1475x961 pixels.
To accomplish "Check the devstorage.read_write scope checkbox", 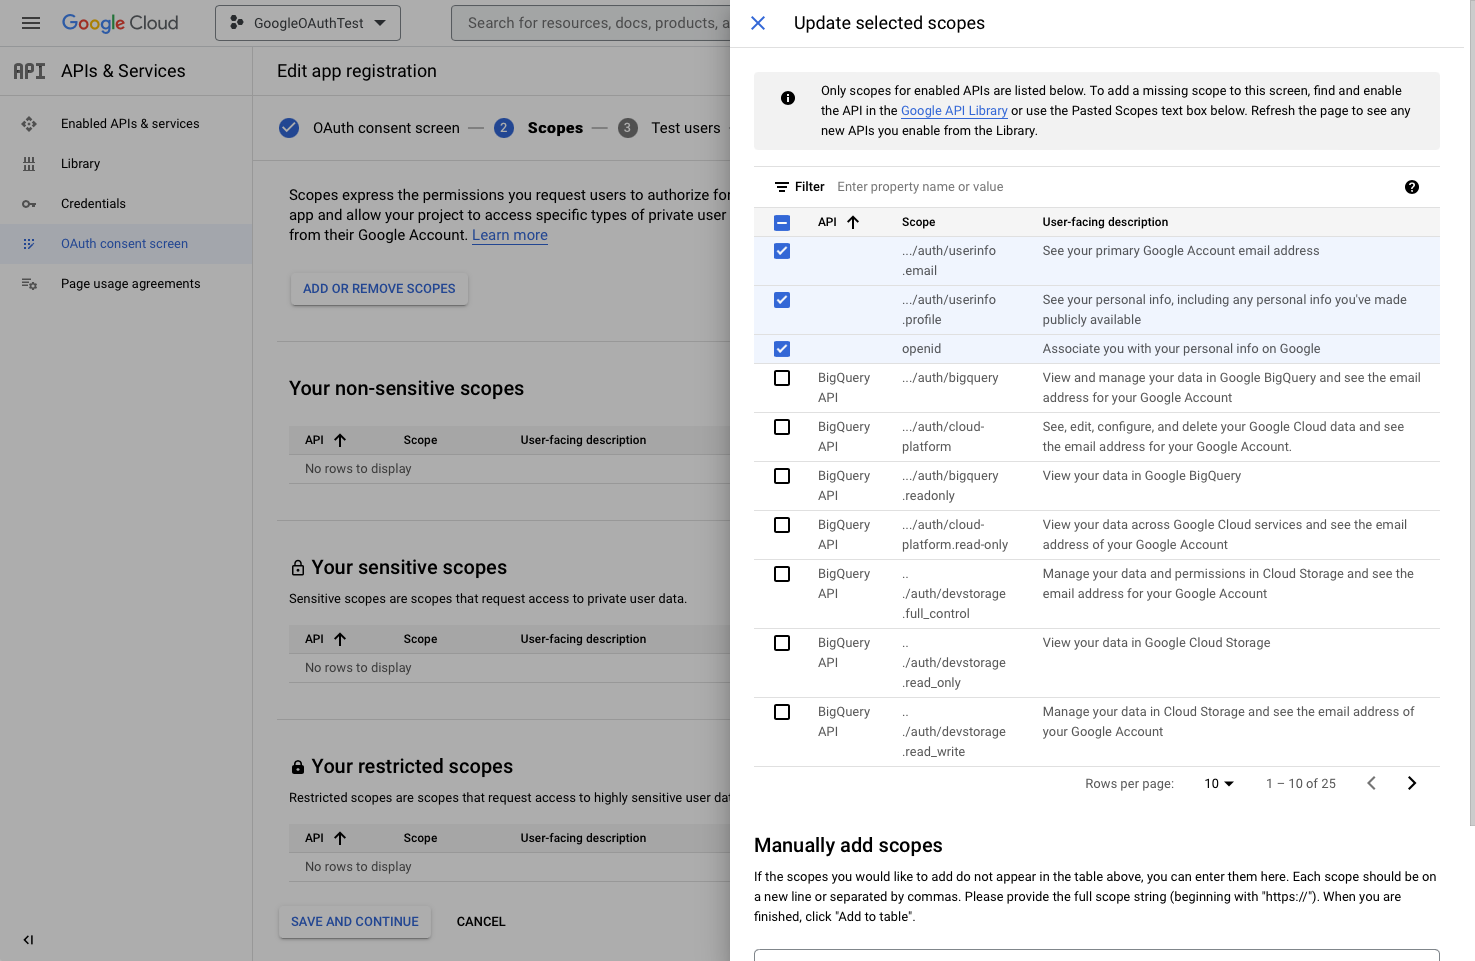I will (x=782, y=712).
